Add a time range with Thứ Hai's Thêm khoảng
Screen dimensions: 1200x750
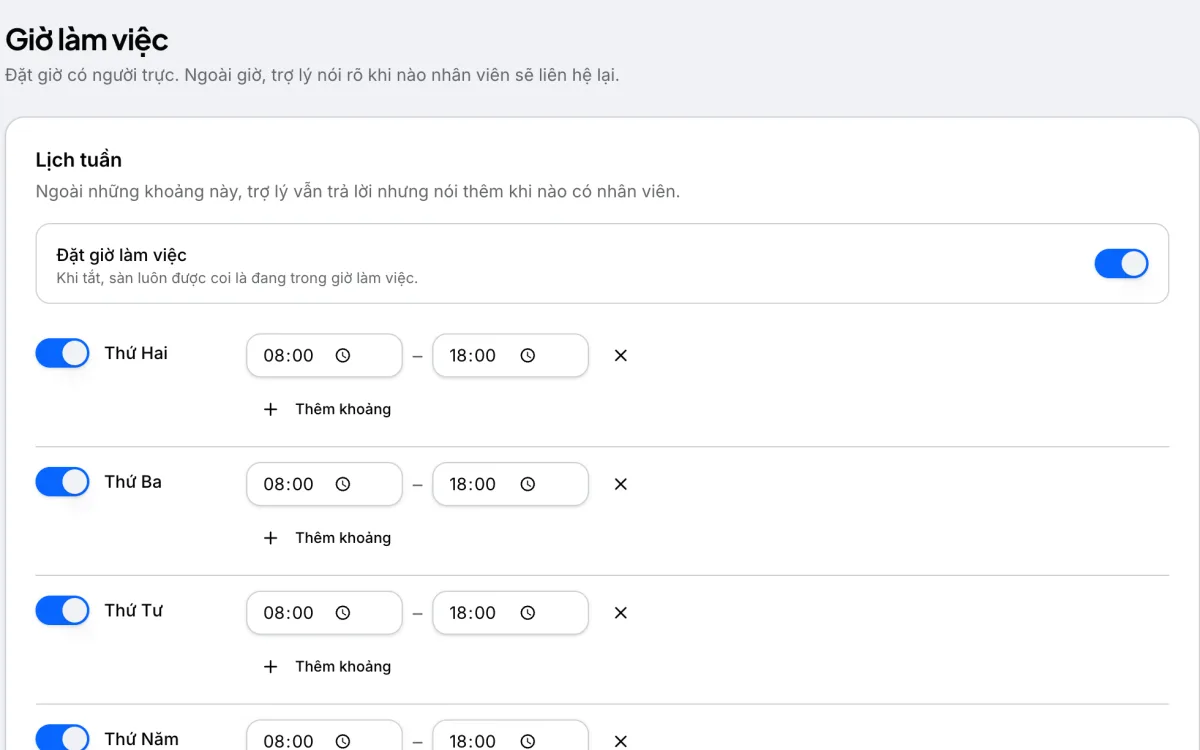point(327,409)
